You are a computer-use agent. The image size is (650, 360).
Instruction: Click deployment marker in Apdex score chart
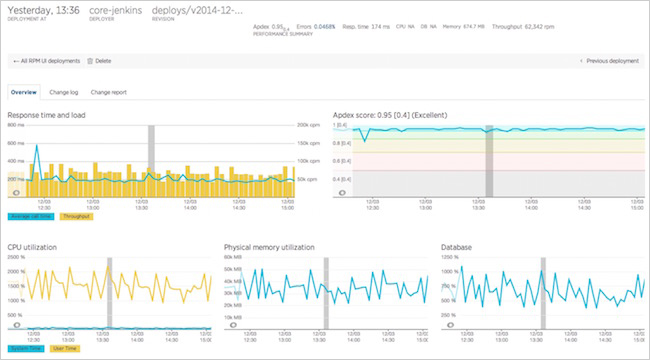[x=490, y=161]
